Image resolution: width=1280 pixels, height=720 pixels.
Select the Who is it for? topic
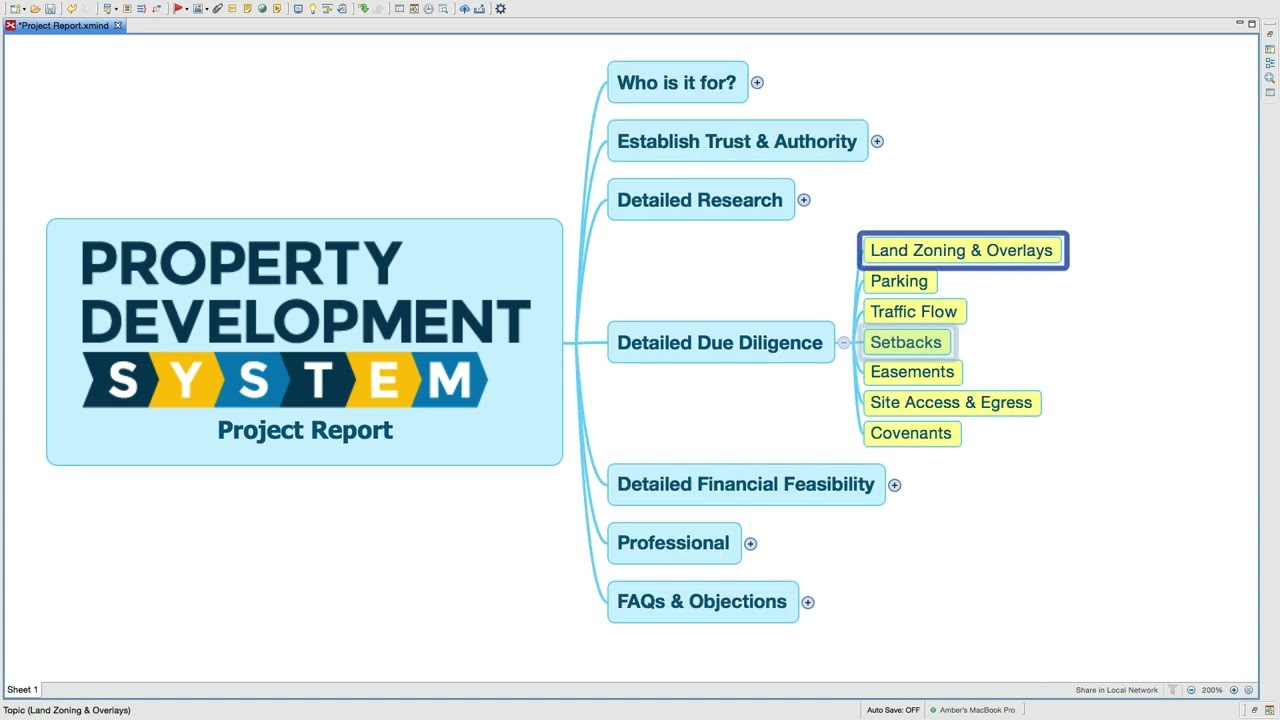pyautogui.click(x=677, y=83)
